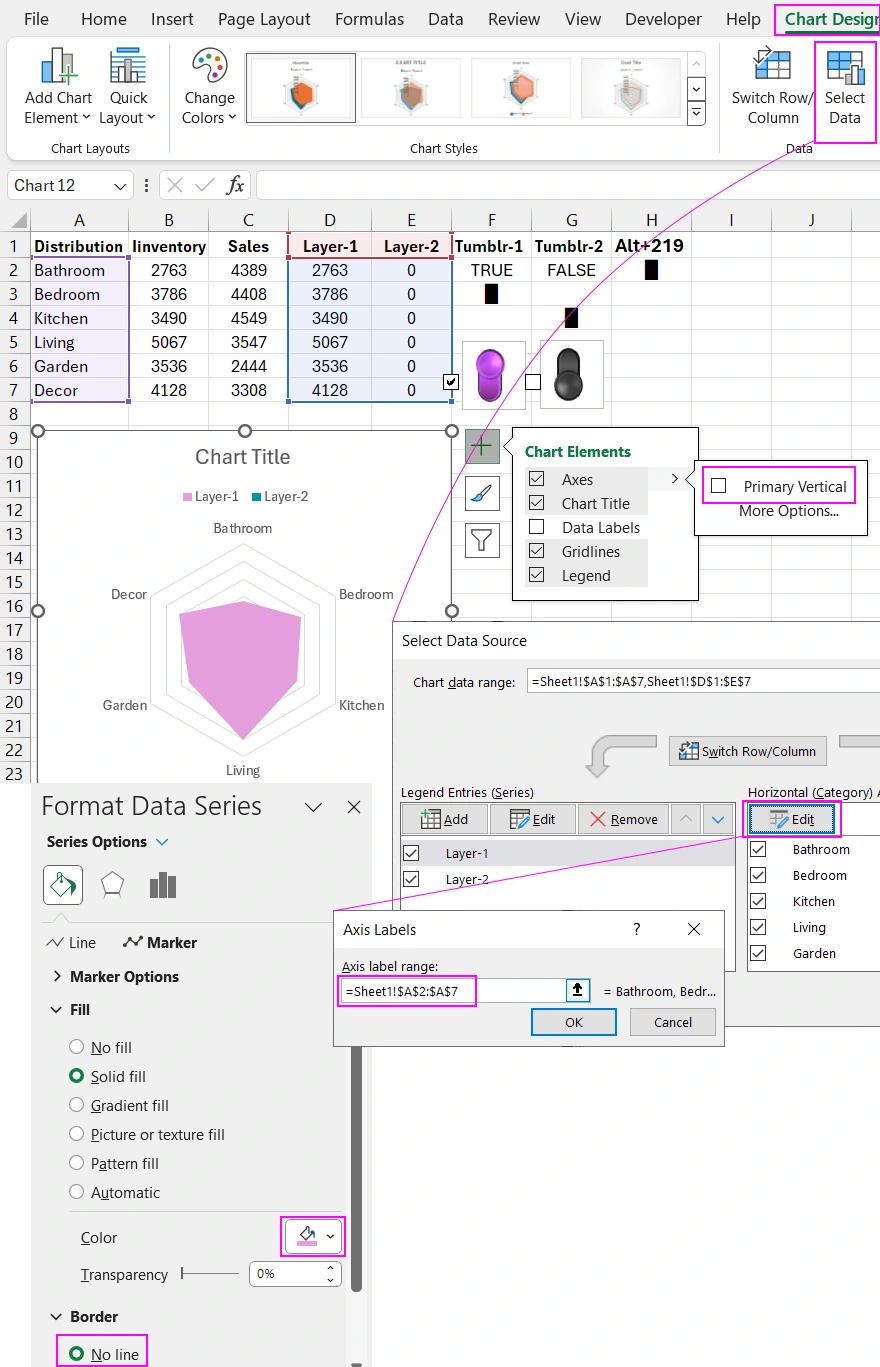Click the Axis label range input field
The height and width of the screenshot is (1367, 880).
[x=406, y=990]
